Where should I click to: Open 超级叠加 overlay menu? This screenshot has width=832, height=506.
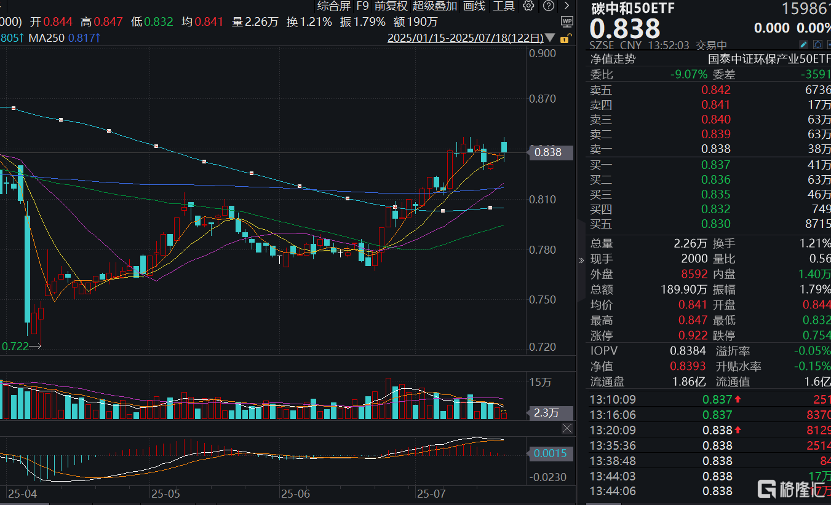tap(435, 6)
